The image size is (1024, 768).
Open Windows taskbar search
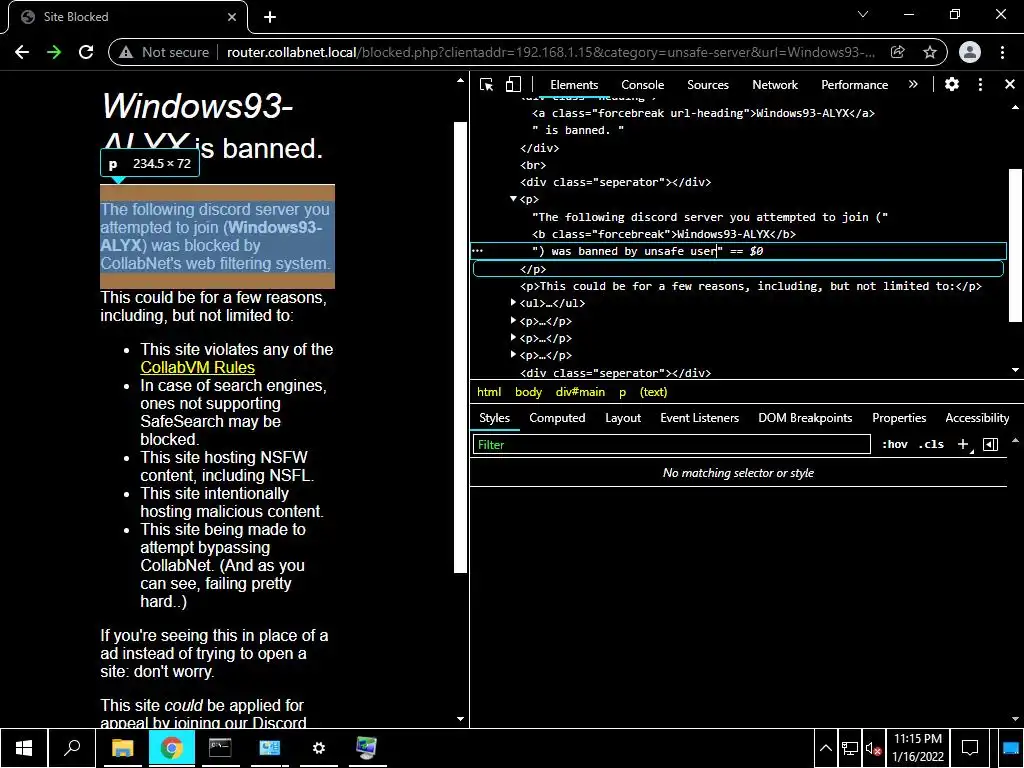[x=72, y=748]
